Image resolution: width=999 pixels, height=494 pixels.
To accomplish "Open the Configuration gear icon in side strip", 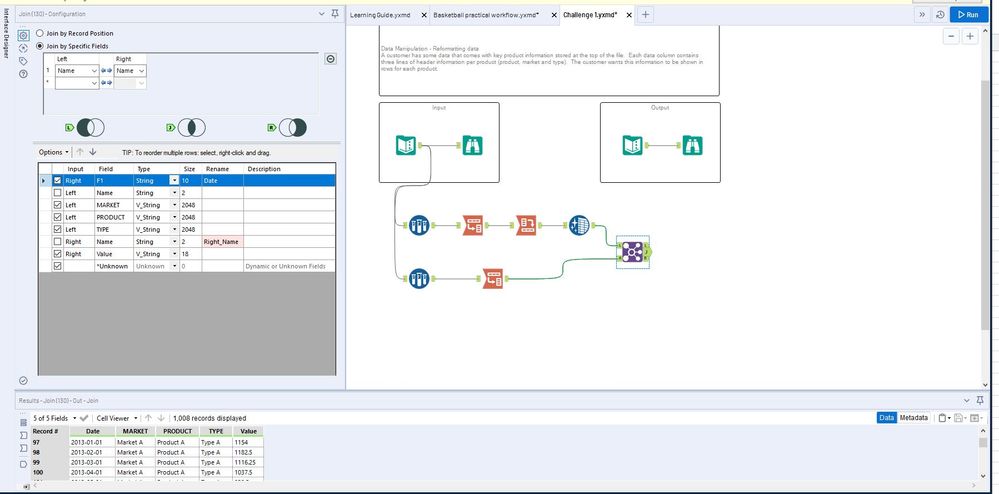I will pyautogui.click(x=24, y=36).
